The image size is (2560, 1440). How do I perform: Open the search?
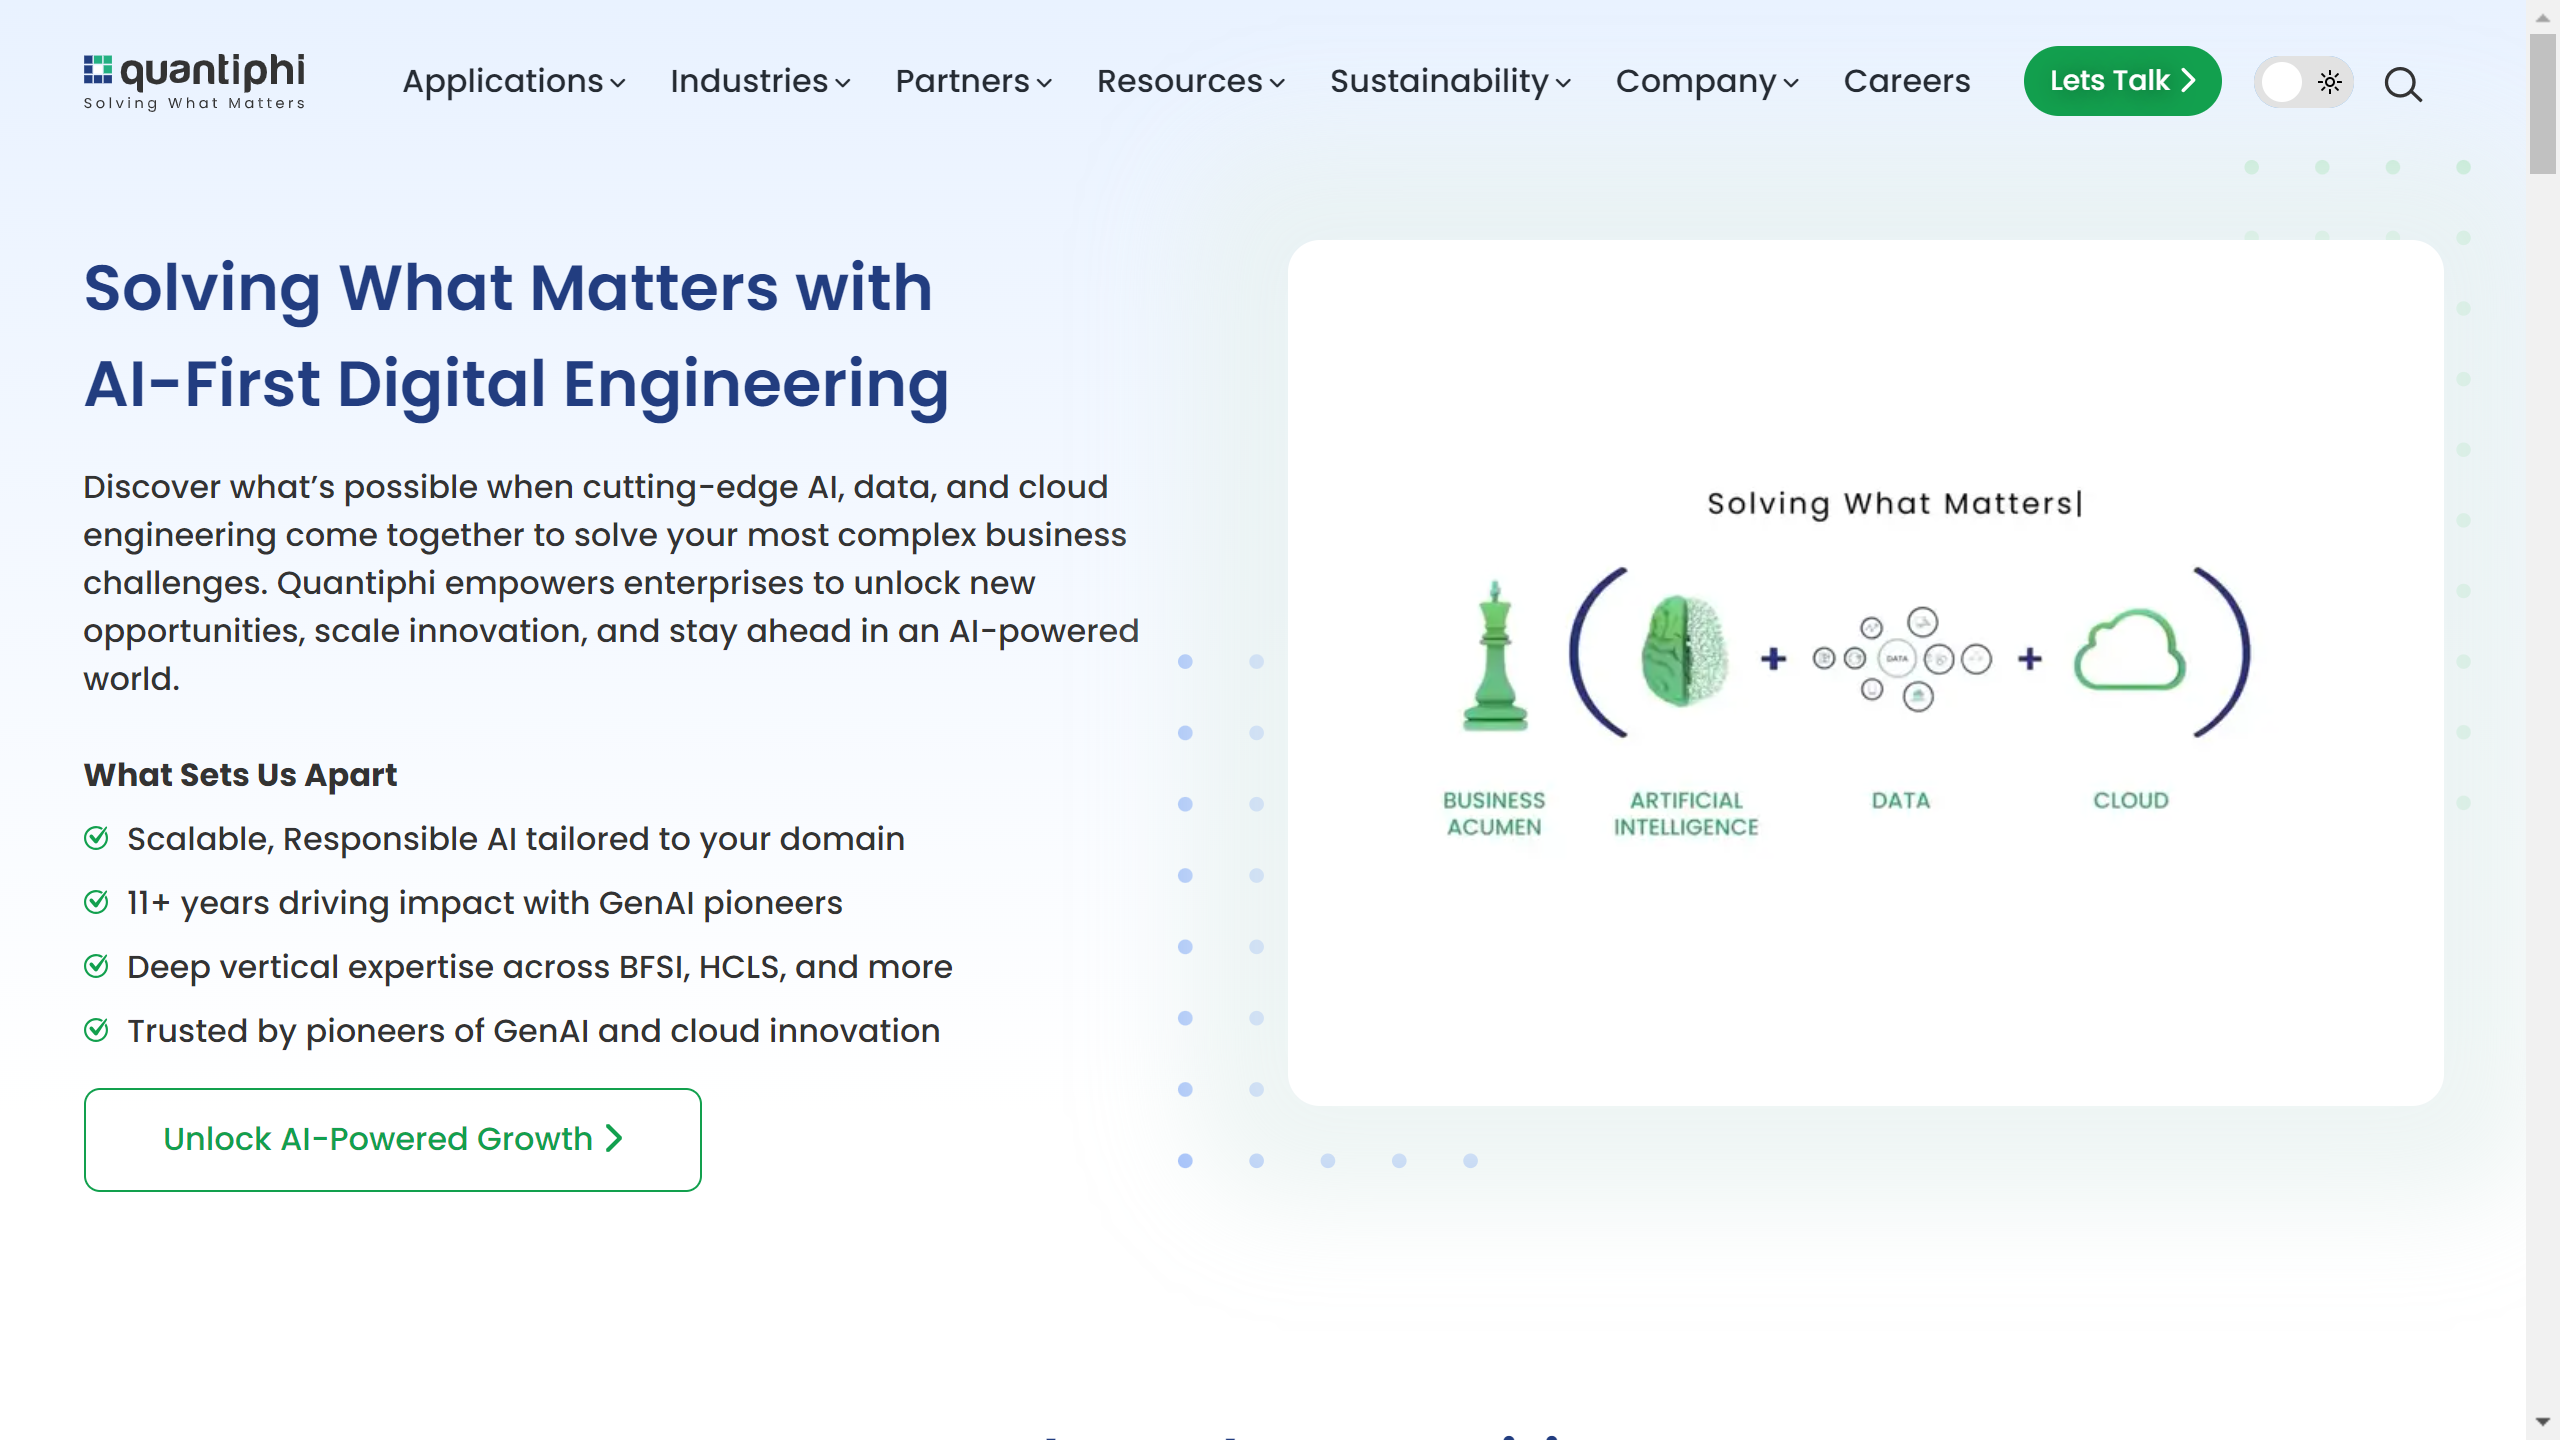coord(2403,85)
